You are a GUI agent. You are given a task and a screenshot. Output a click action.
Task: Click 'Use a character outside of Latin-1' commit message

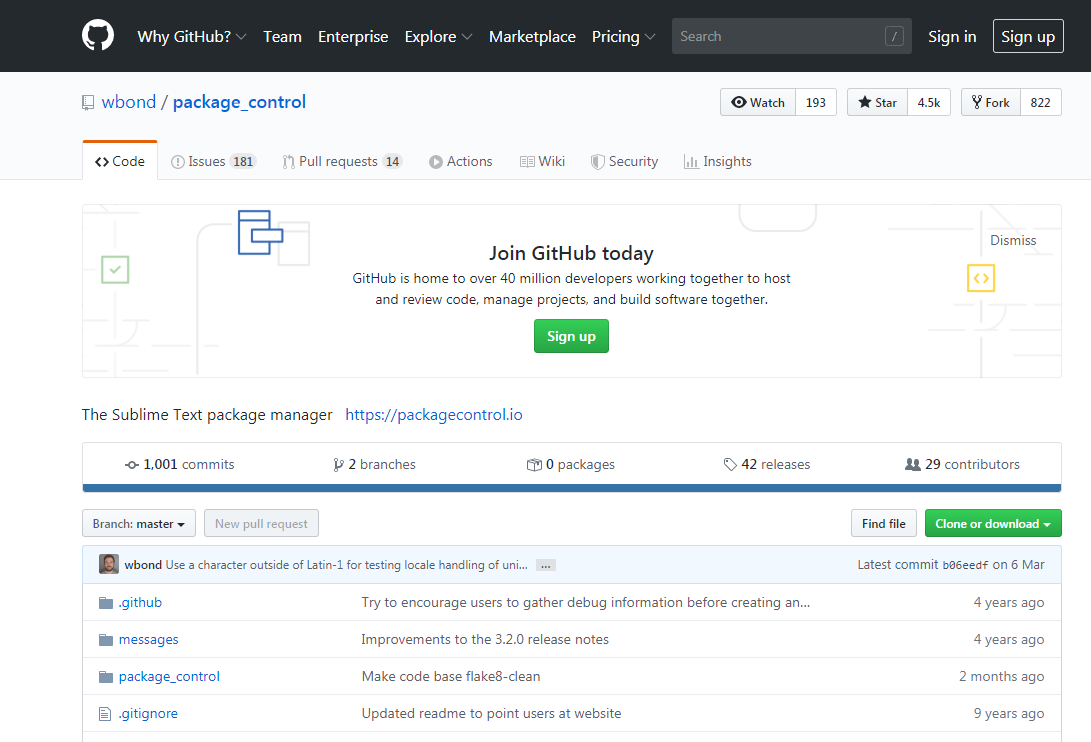click(x=347, y=565)
